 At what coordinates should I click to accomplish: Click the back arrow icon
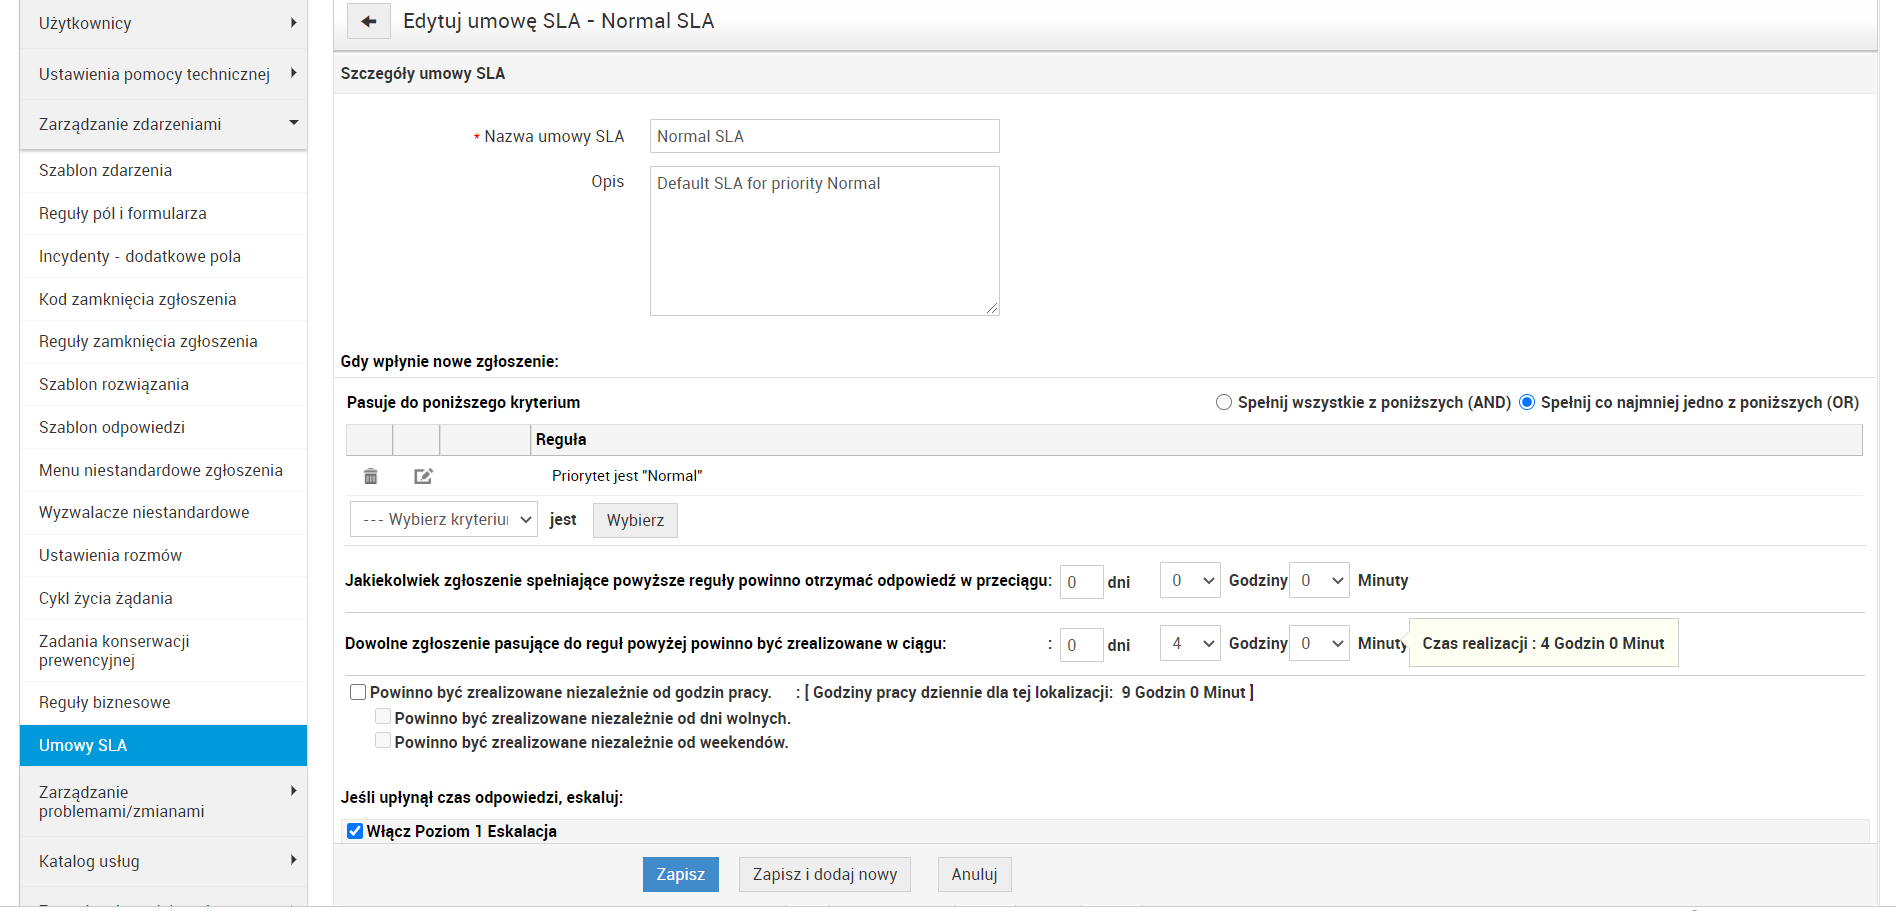pyautogui.click(x=368, y=21)
